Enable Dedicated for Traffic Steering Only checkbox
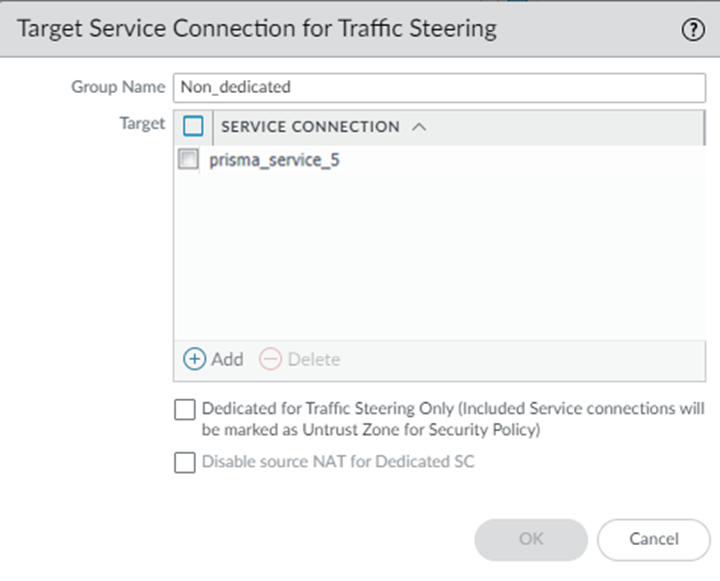This screenshot has height=581, width=720. click(185, 410)
